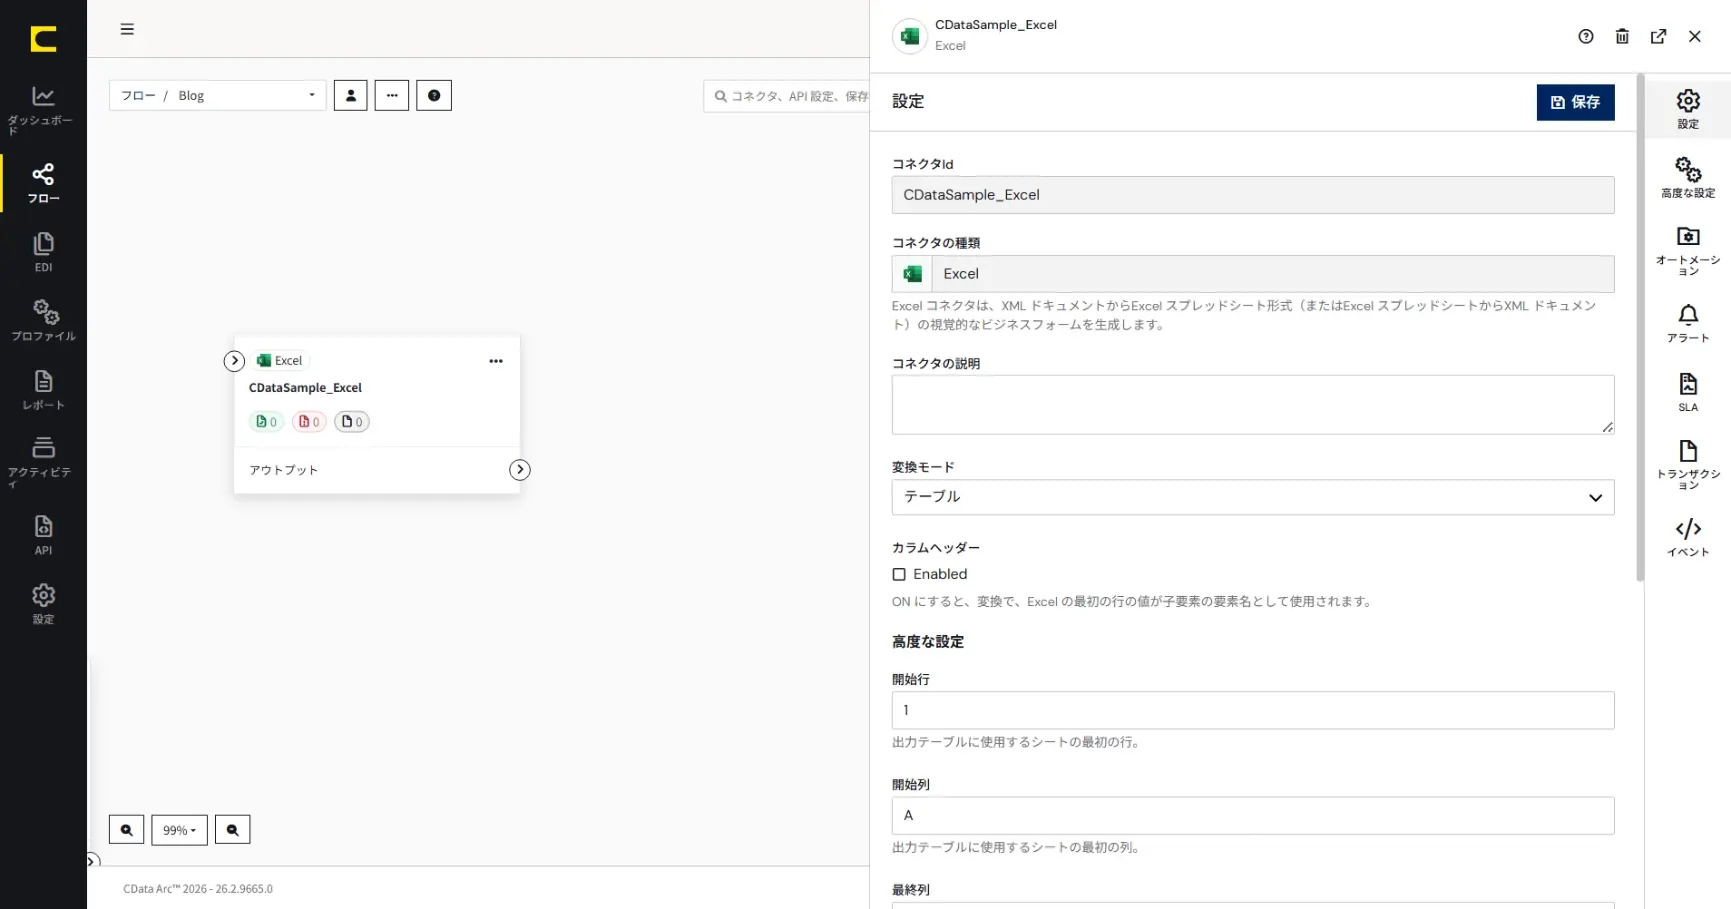Viewport: 1731px width, 909px height.
Task: Click the 保存 save button
Action: [1575, 102]
